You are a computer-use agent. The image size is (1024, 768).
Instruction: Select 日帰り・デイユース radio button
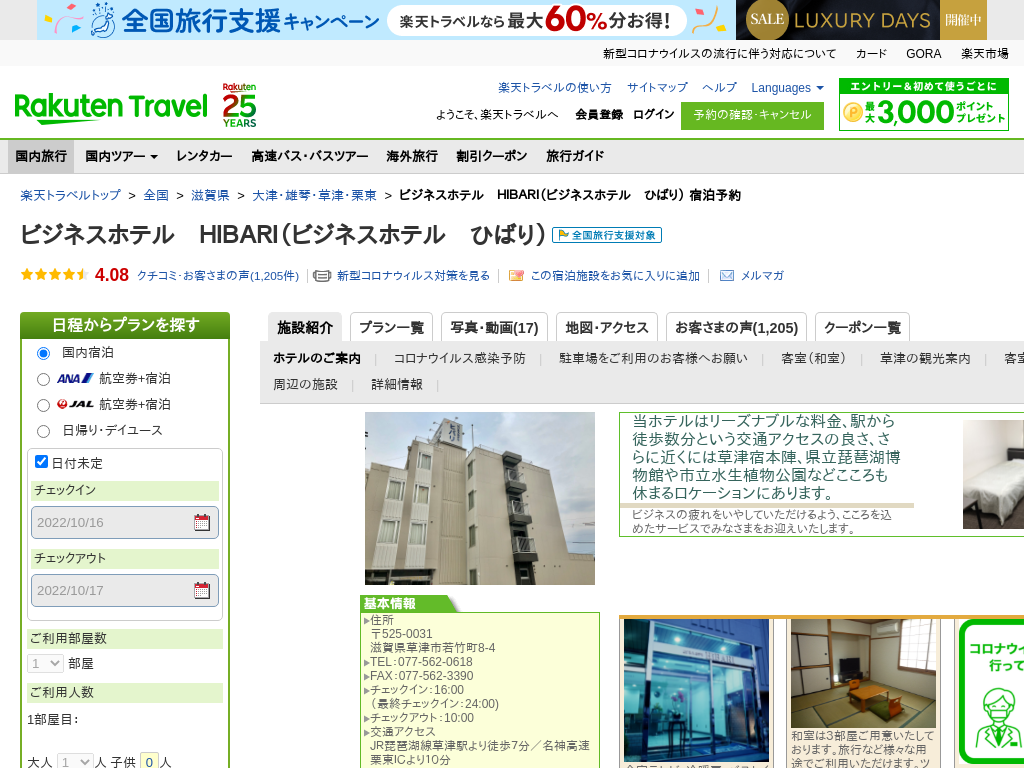43,431
